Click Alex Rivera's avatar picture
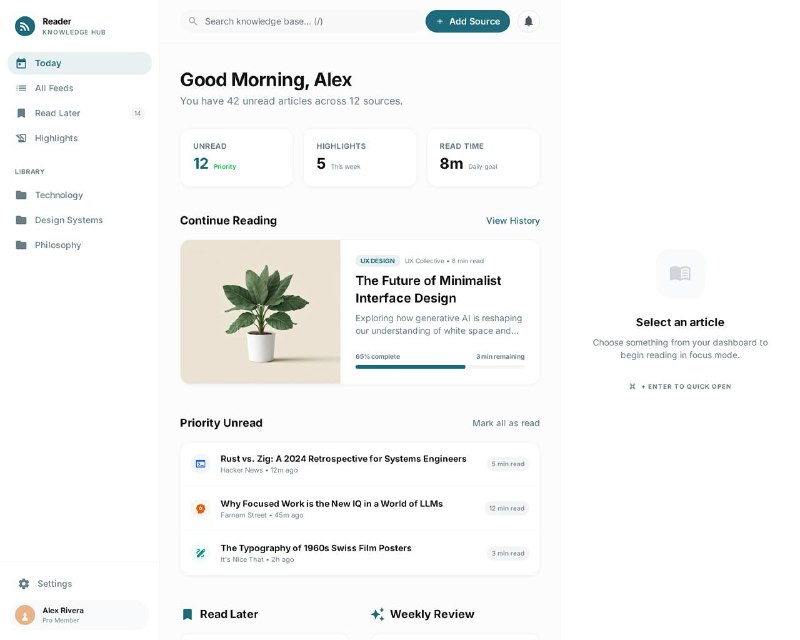Viewport: 800px width, 640px height. click(x=25, y=615)
